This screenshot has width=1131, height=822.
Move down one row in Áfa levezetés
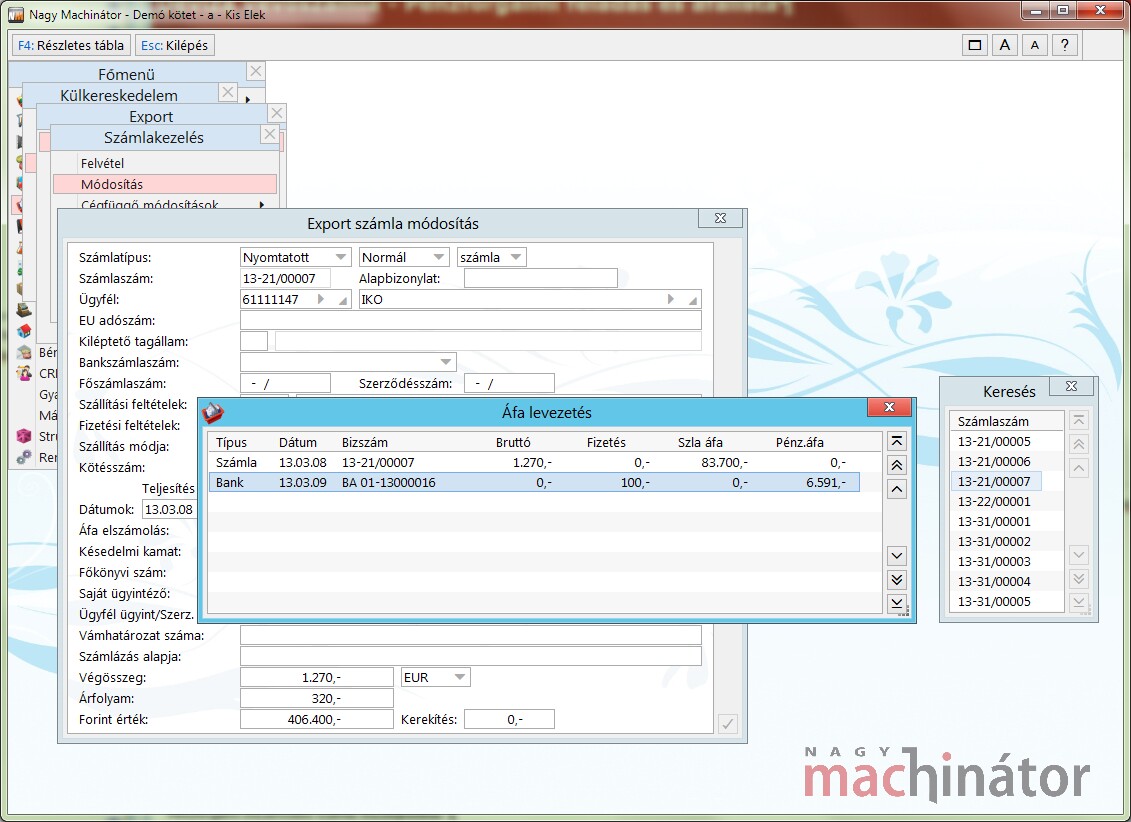pyautogui.click(x=897, y=556)
